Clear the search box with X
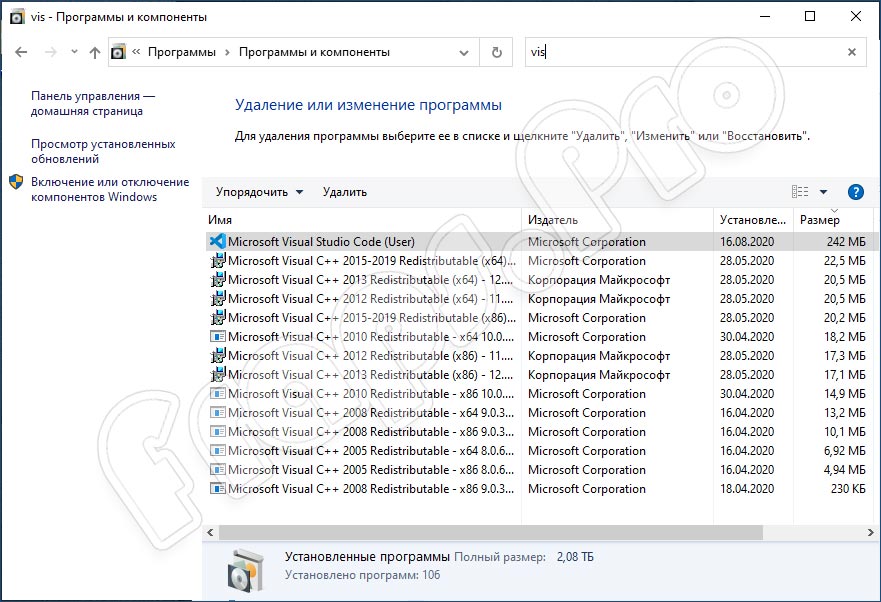 (x=852, y=52)
